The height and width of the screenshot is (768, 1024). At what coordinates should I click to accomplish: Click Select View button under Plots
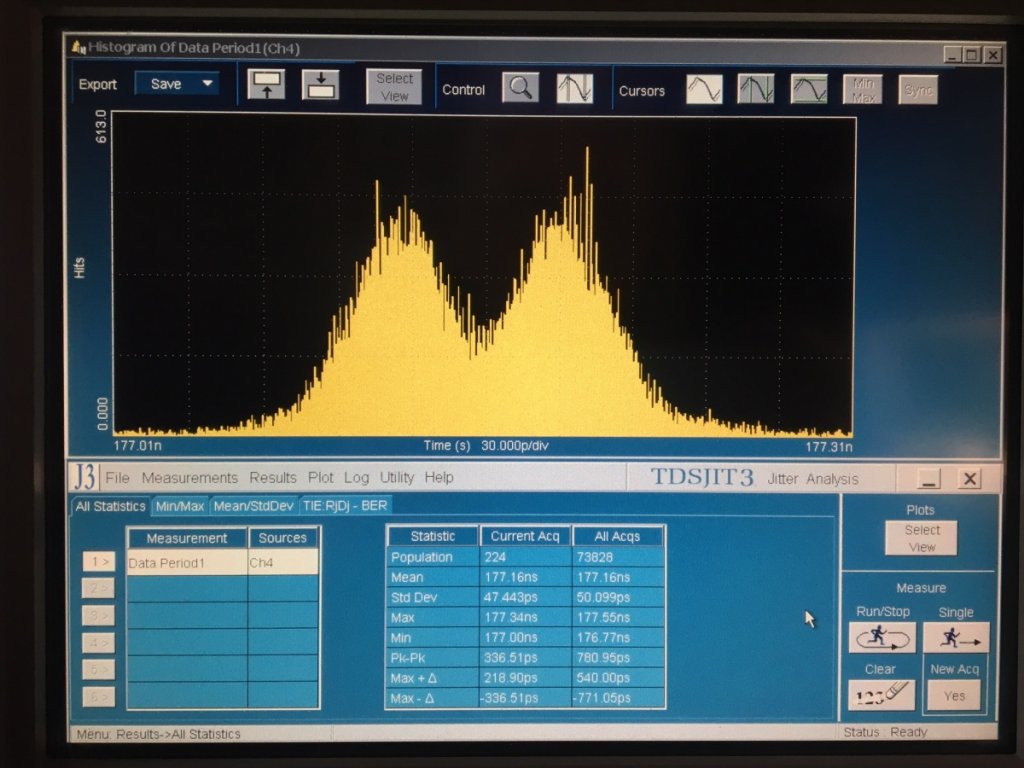[921, 538]
